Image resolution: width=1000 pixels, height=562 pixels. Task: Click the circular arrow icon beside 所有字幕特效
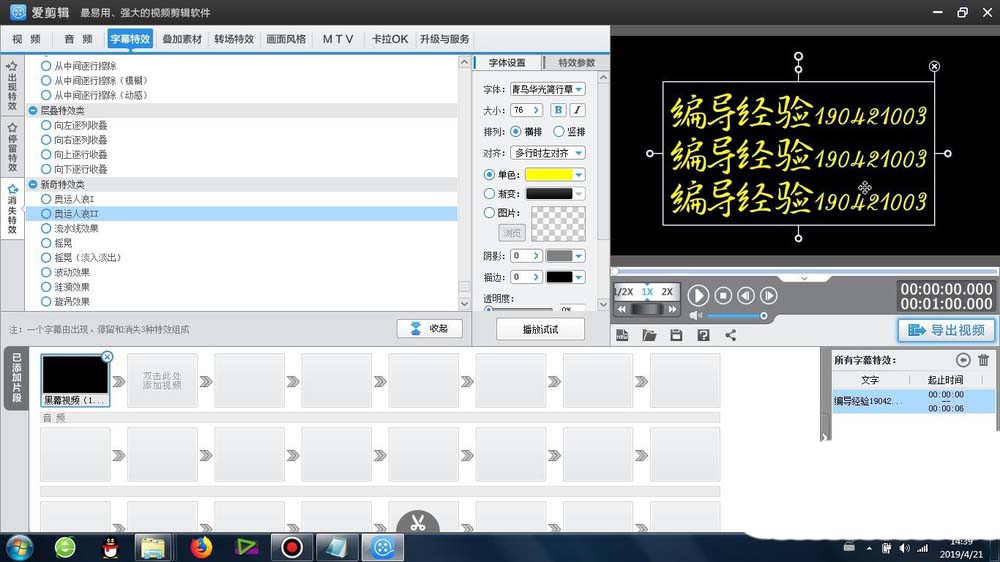(x=963, y=360)
